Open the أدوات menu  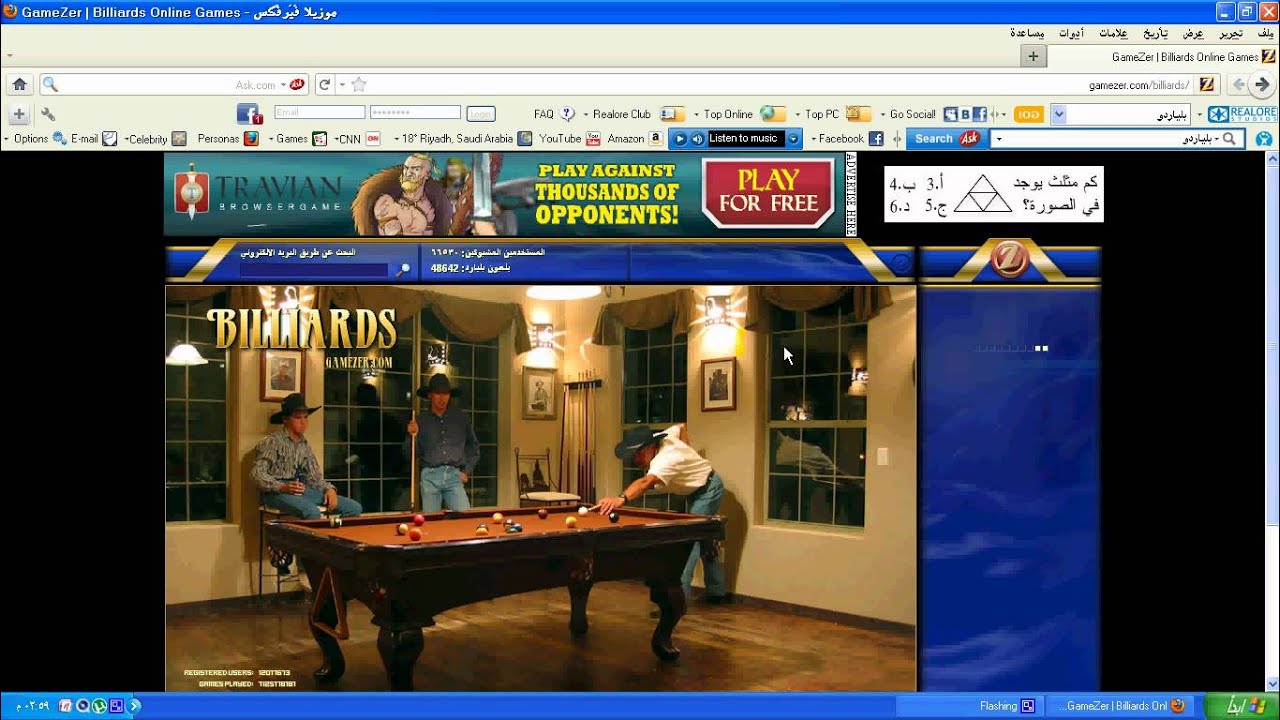1071,33
